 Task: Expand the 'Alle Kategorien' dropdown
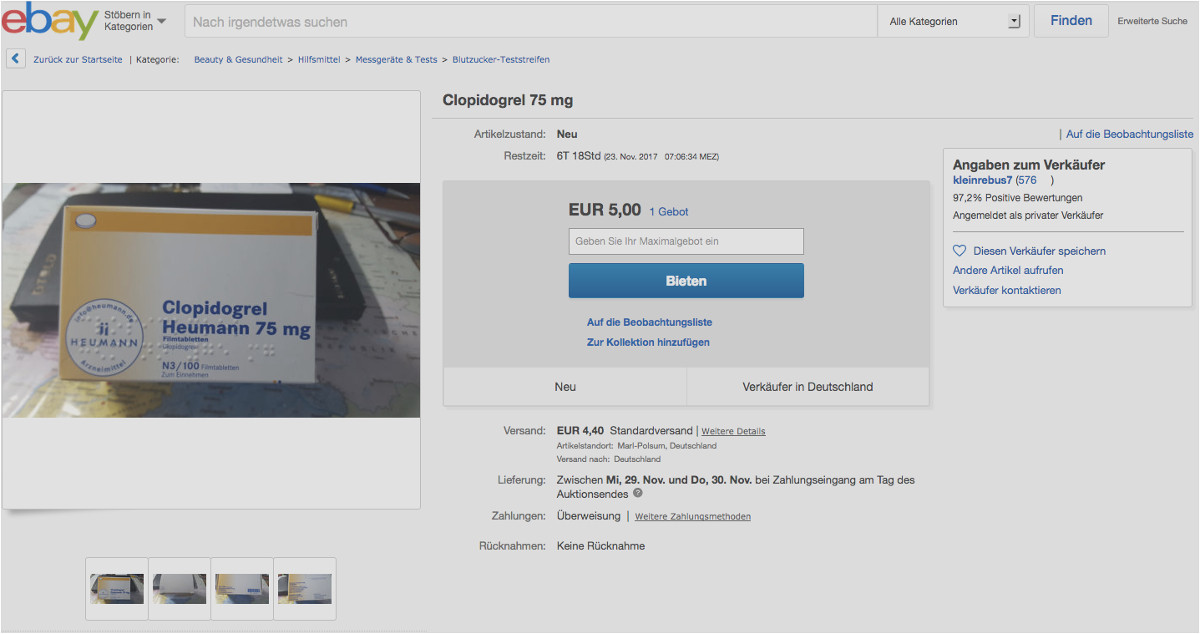[x=953, y=21]
